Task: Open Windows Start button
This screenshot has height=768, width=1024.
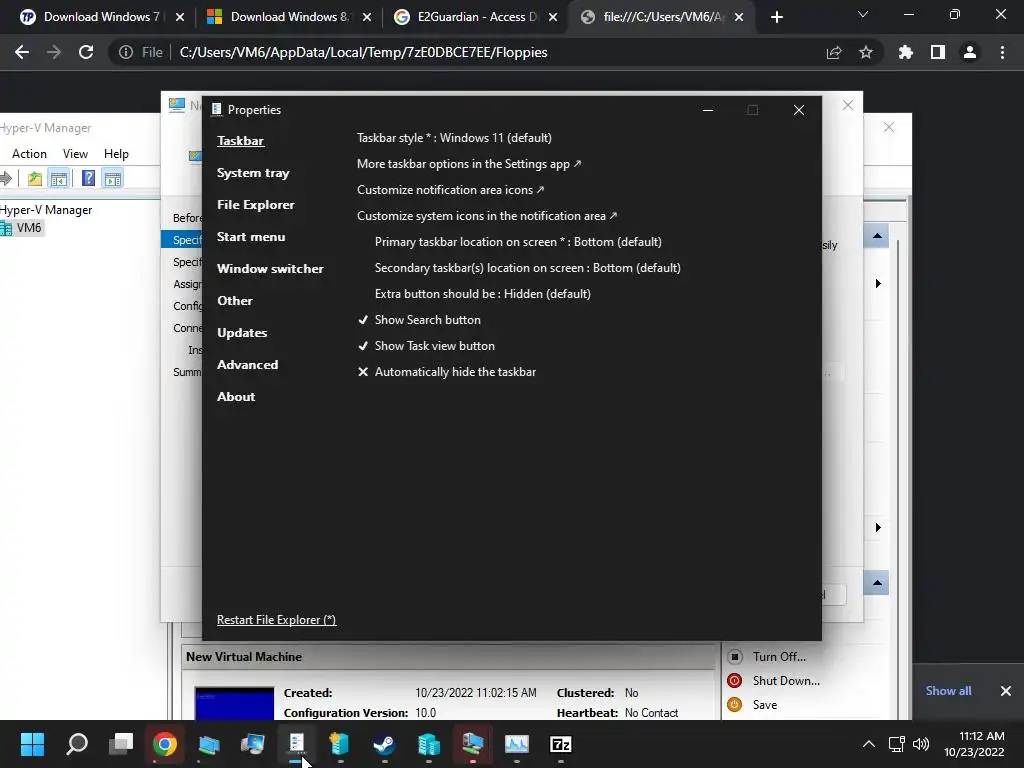Action: 32,744
